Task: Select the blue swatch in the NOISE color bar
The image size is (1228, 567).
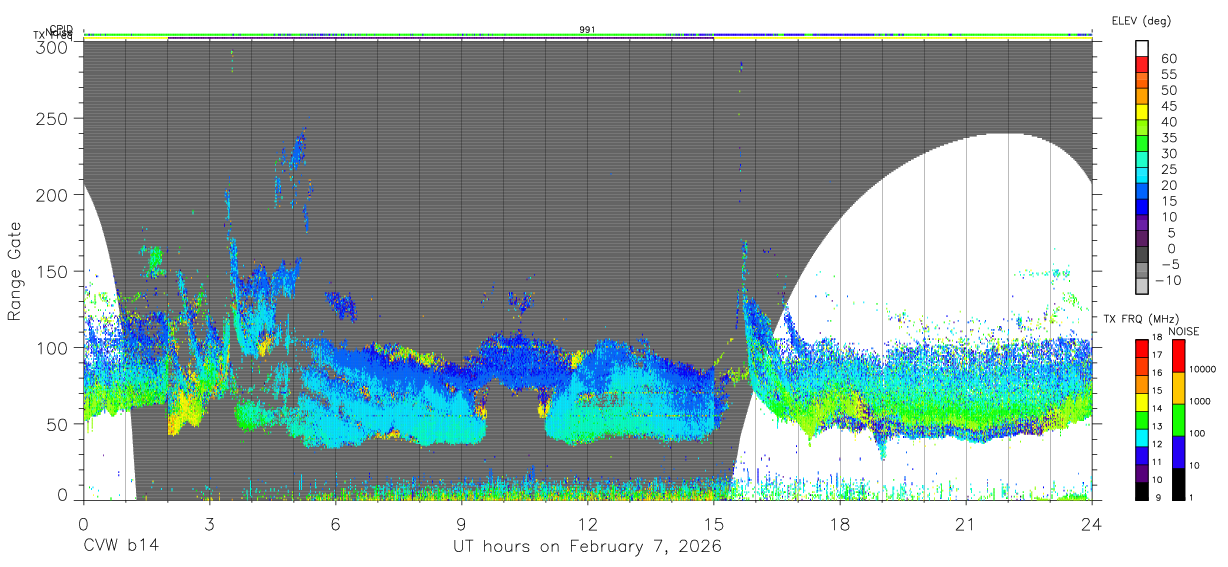Action: click(1179, 452)
